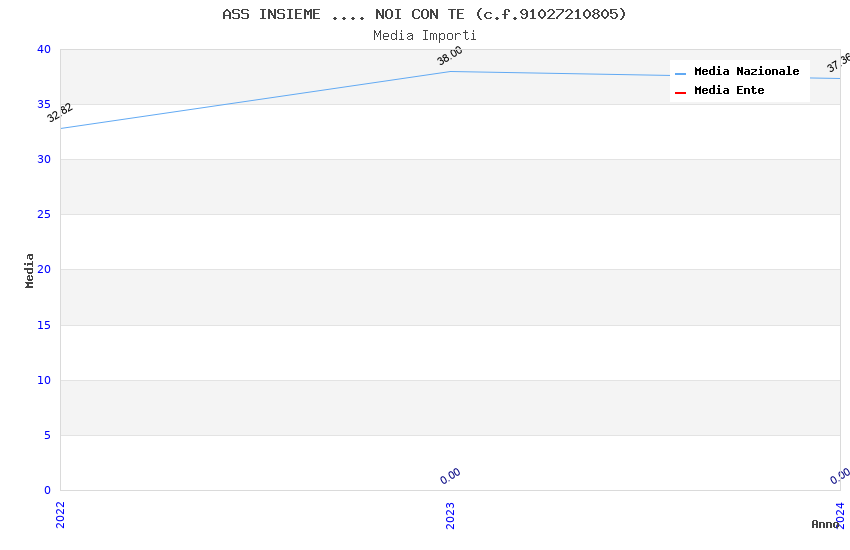Click the blue Media Nazionale legend swatch
Screen dimensions: 850x550
coord(680,73)
